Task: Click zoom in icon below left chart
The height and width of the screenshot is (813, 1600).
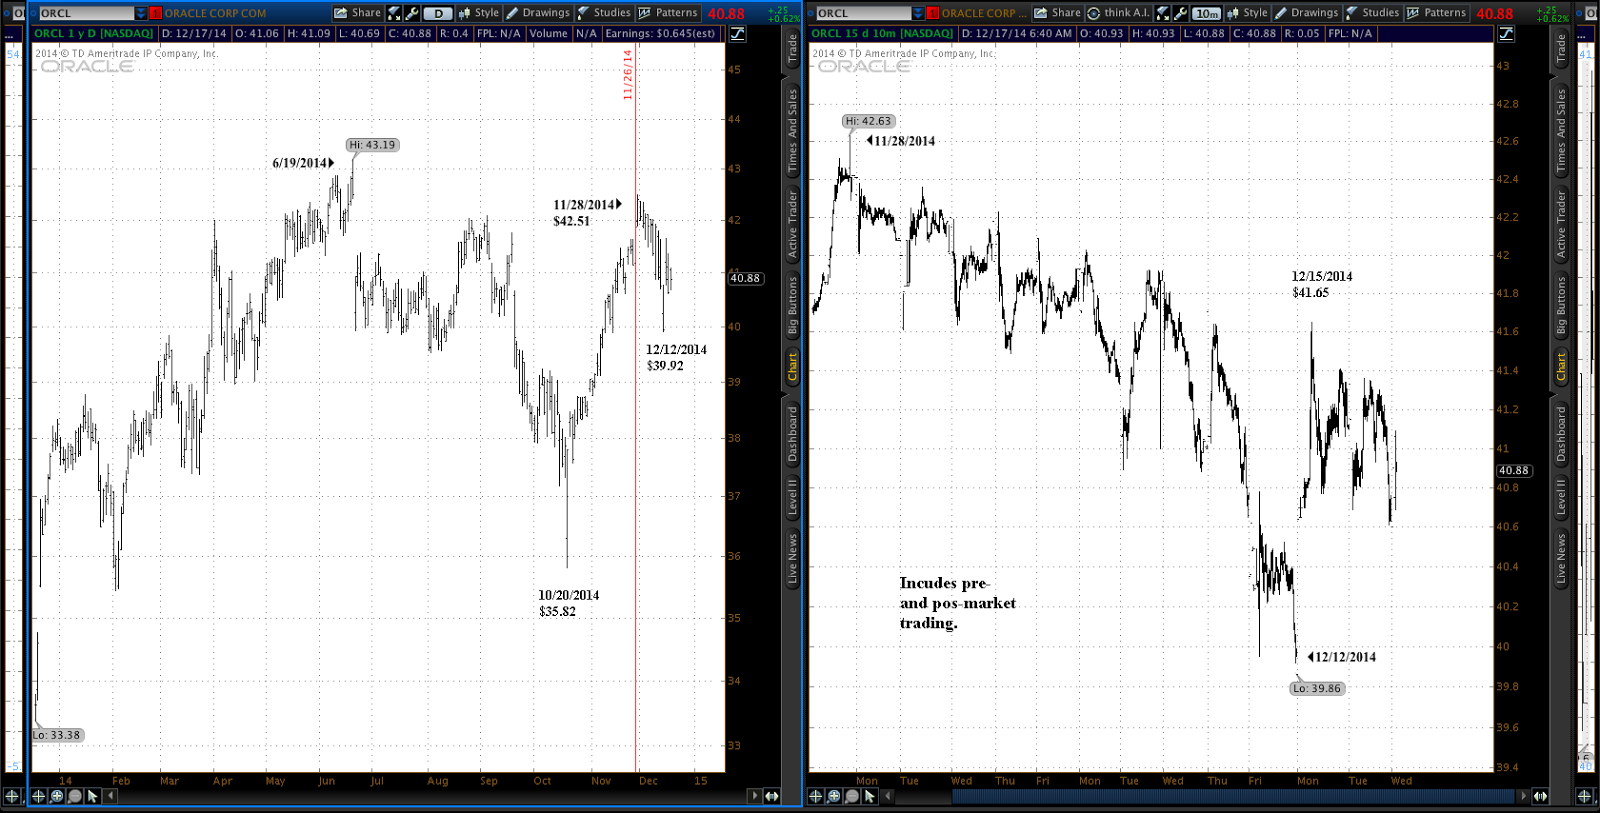Action: (x=57, y=796)
